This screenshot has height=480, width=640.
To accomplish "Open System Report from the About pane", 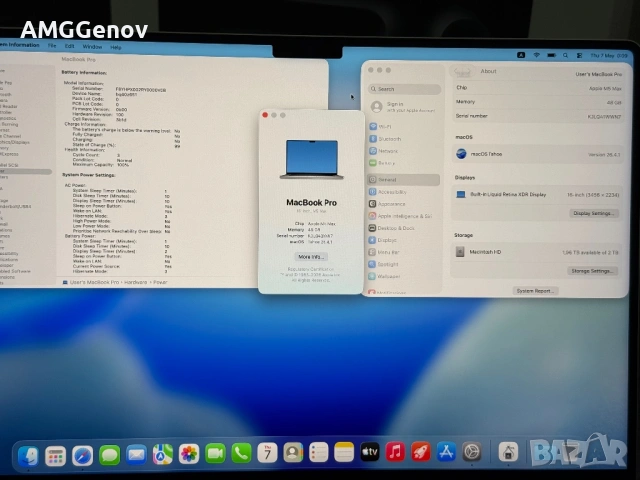I will click(535, 291).
